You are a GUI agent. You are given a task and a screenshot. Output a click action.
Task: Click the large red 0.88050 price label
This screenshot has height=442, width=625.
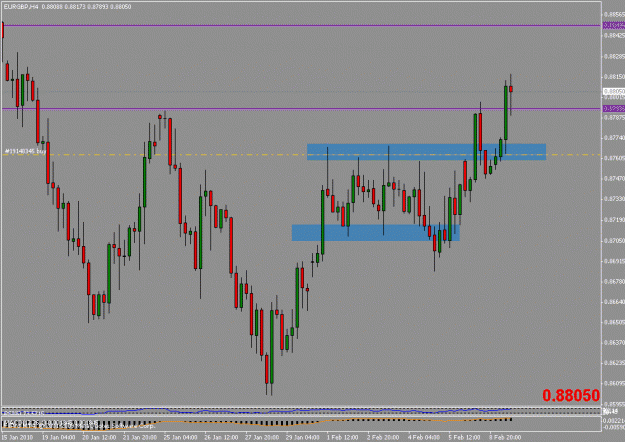tap(571, 395)
